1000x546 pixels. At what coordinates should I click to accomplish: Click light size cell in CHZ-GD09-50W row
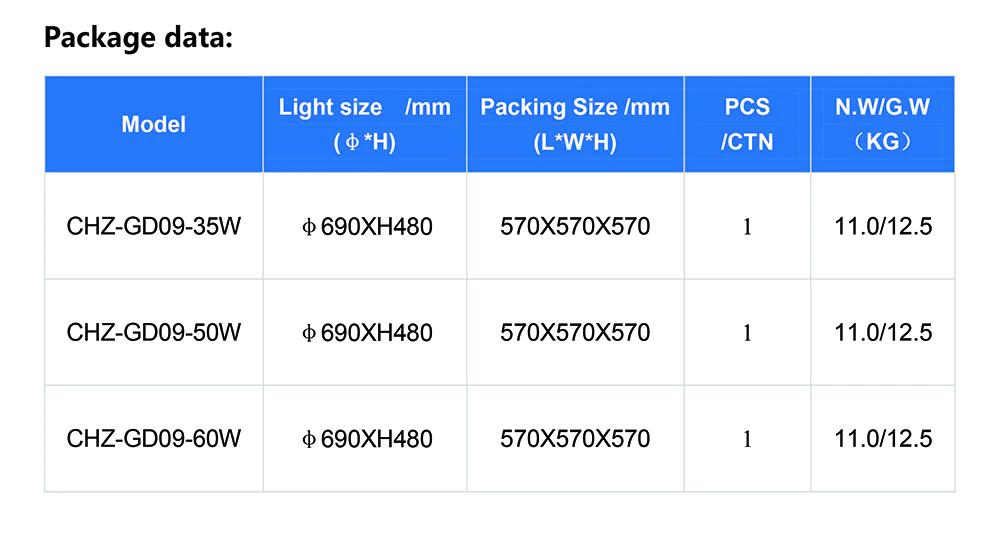(x=367, y=332)
